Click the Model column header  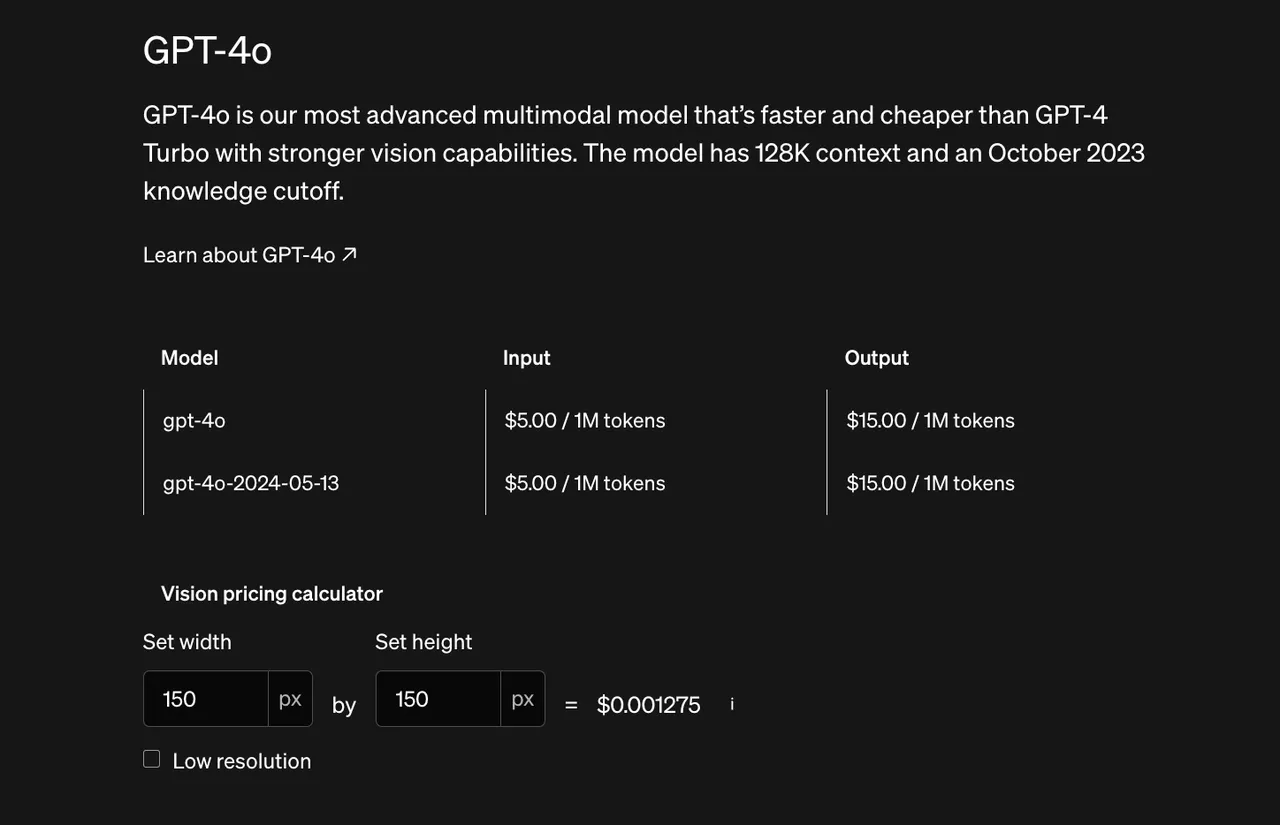coord(189,358)
